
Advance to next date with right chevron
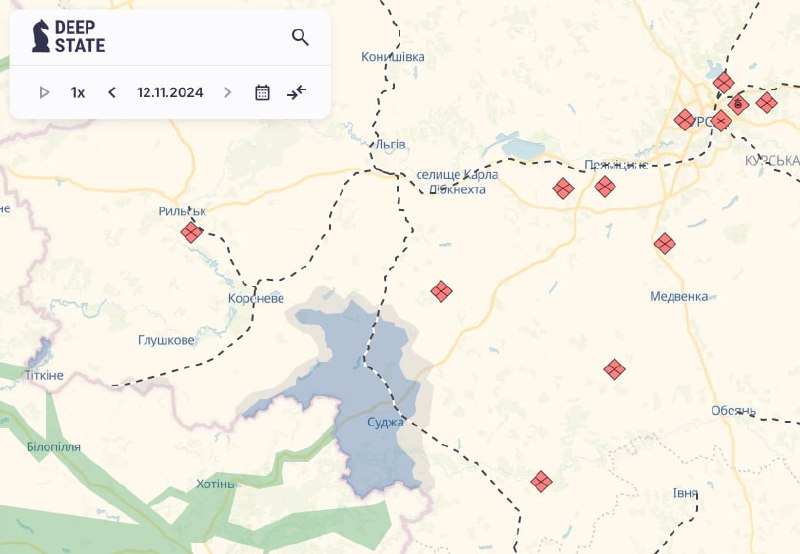click(228, 92)
